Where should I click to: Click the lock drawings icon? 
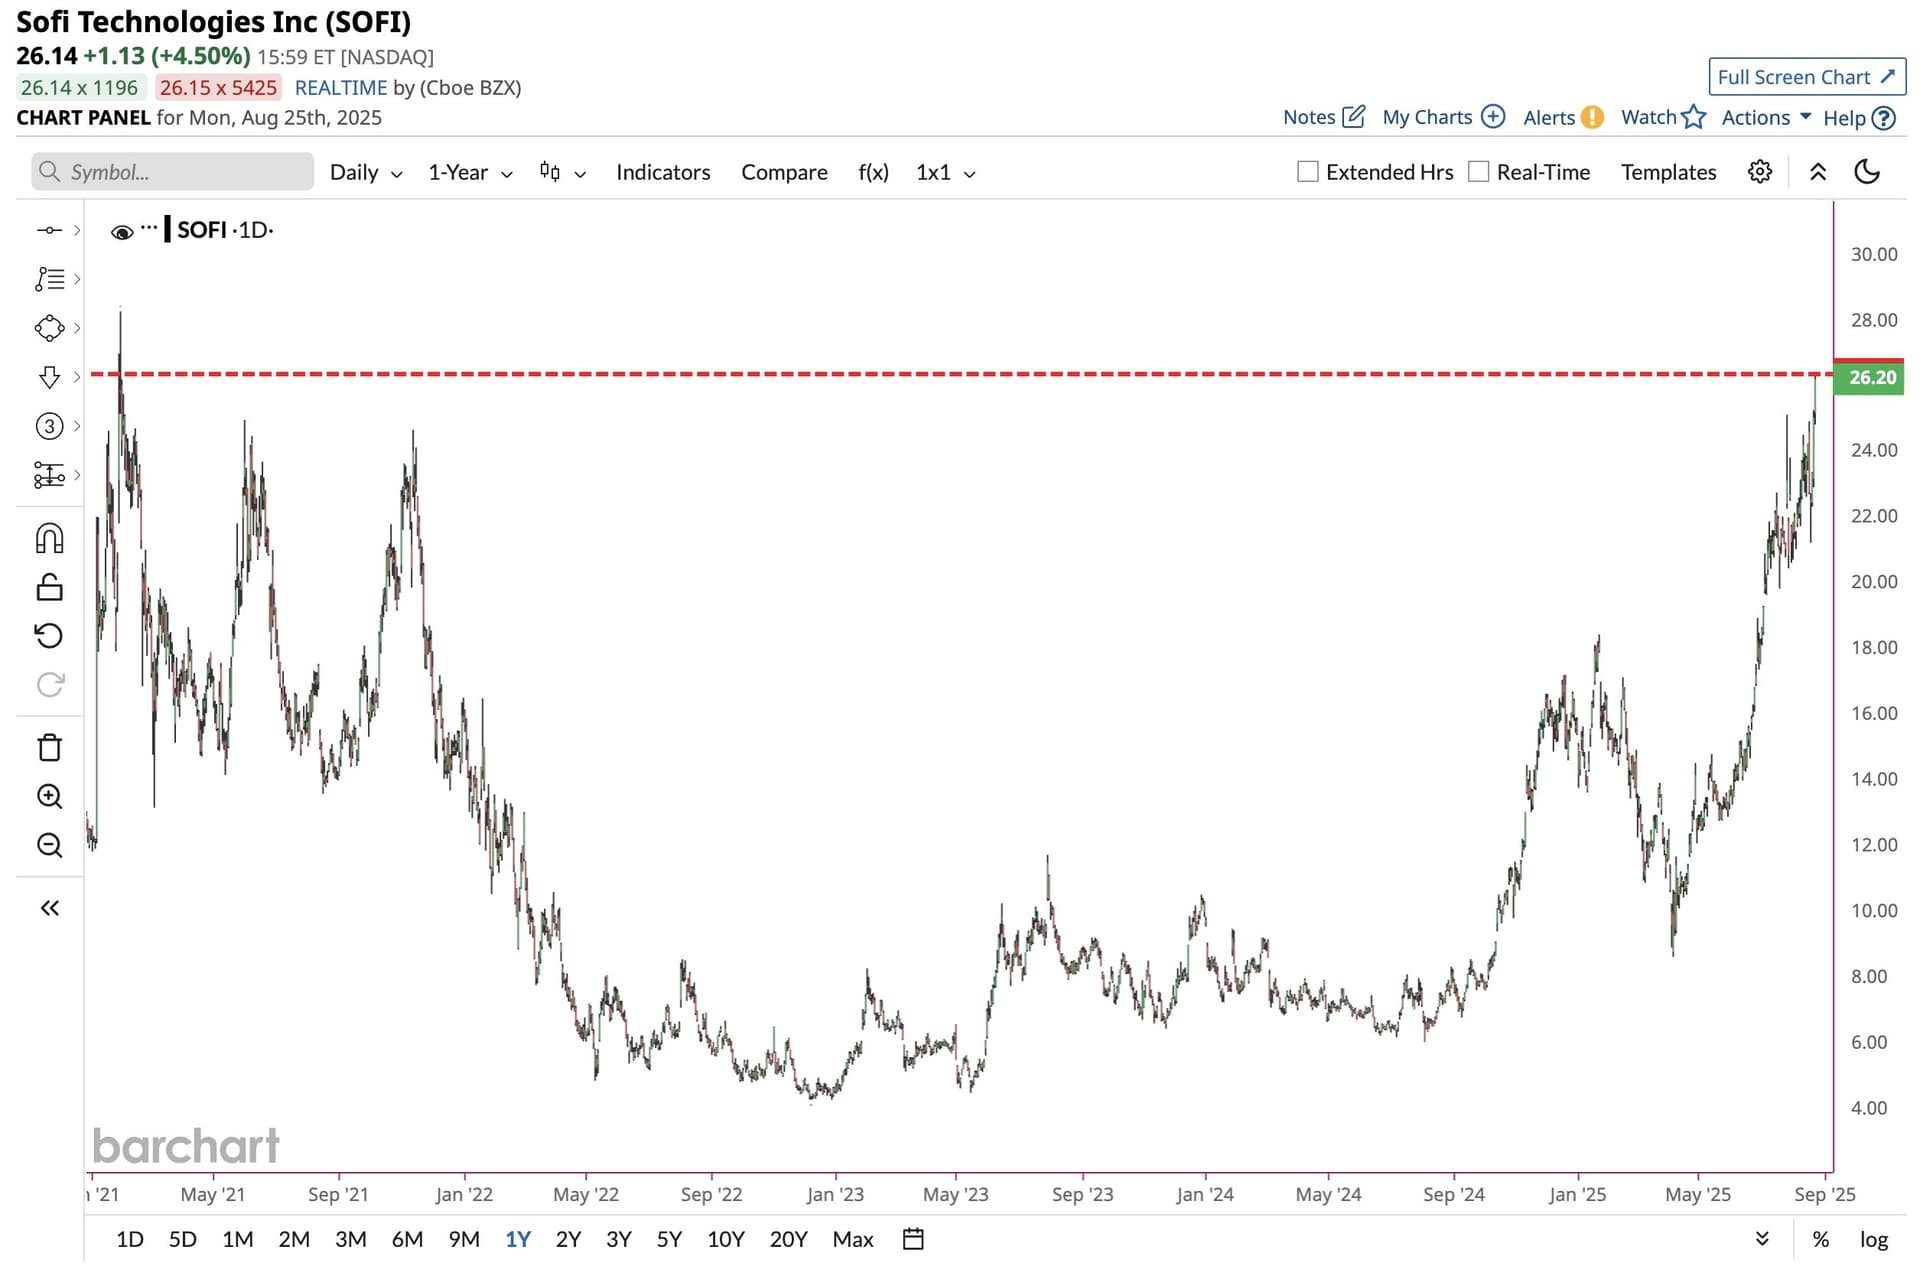coord(49,587)
